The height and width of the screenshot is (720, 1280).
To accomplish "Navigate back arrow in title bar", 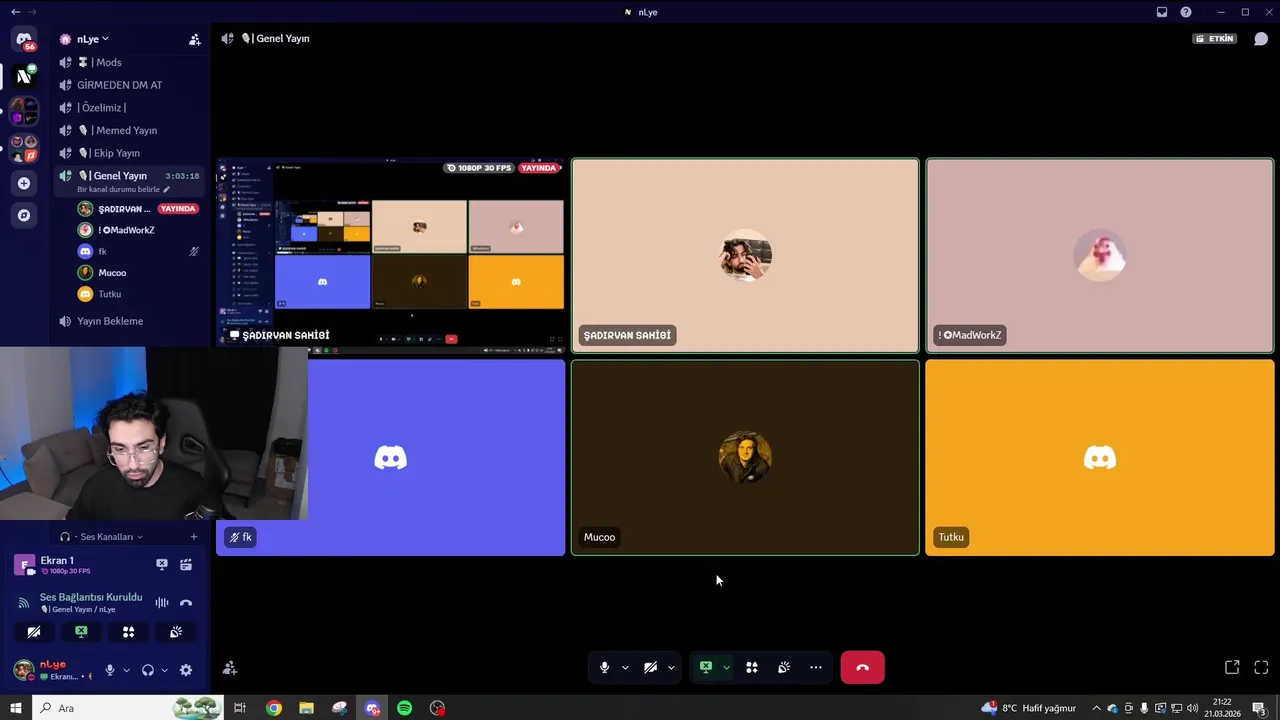I will pos(14,12).
